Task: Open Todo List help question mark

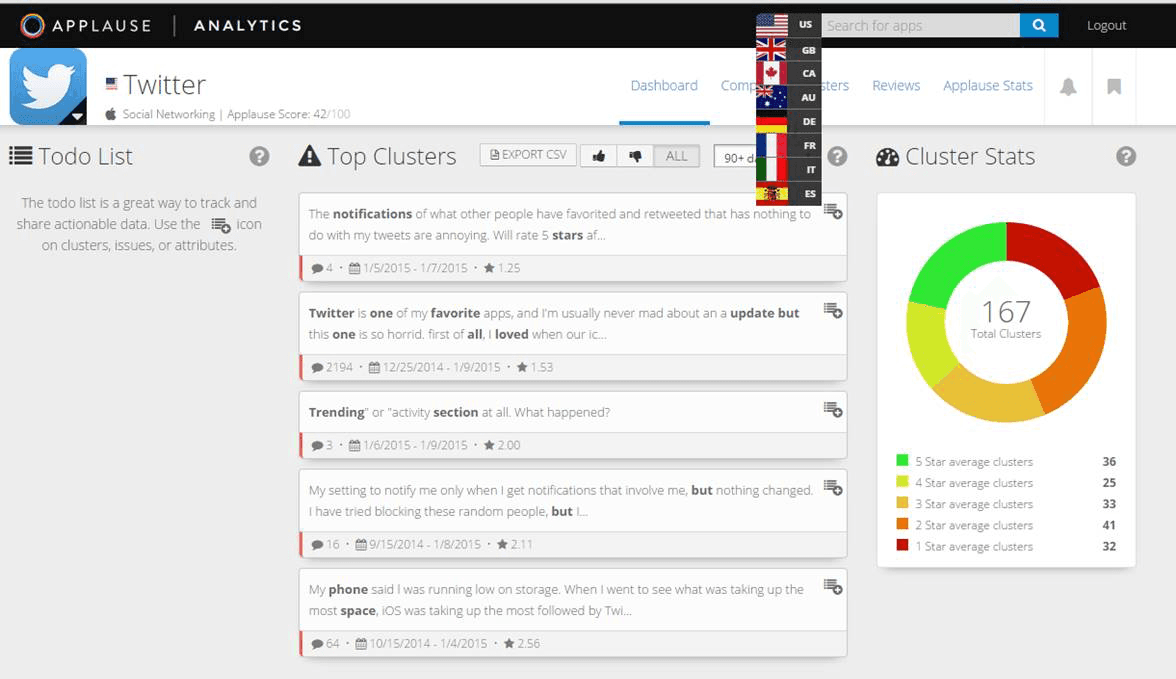Action: pos(260,156)
